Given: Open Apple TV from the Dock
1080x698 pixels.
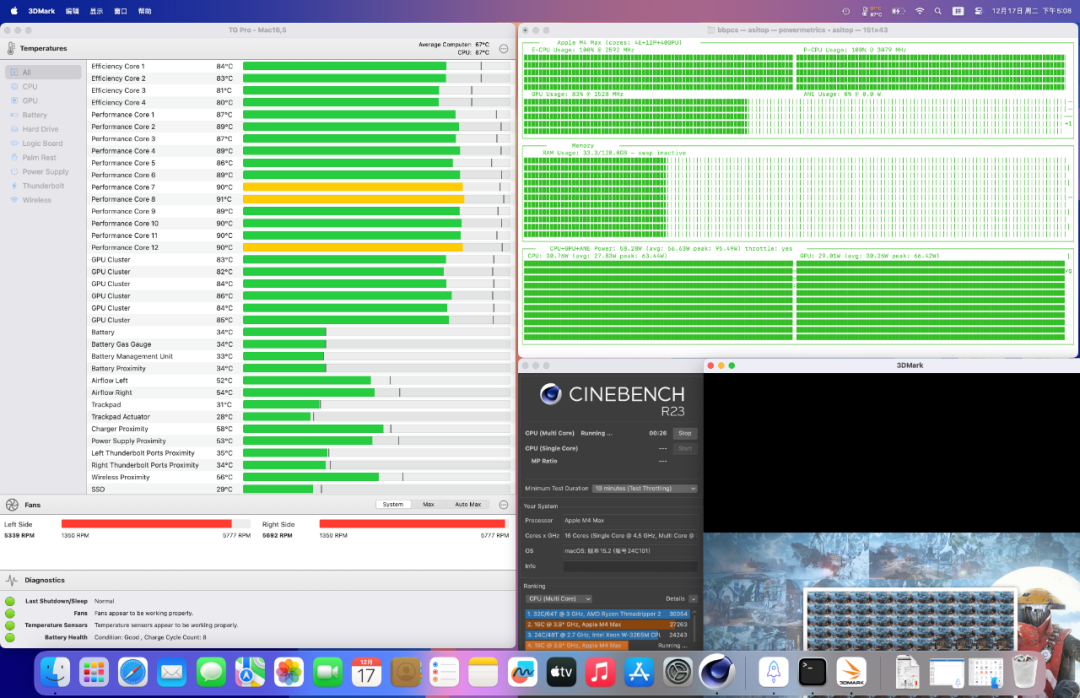Looking at the screenshot, I should pos(561,672).
